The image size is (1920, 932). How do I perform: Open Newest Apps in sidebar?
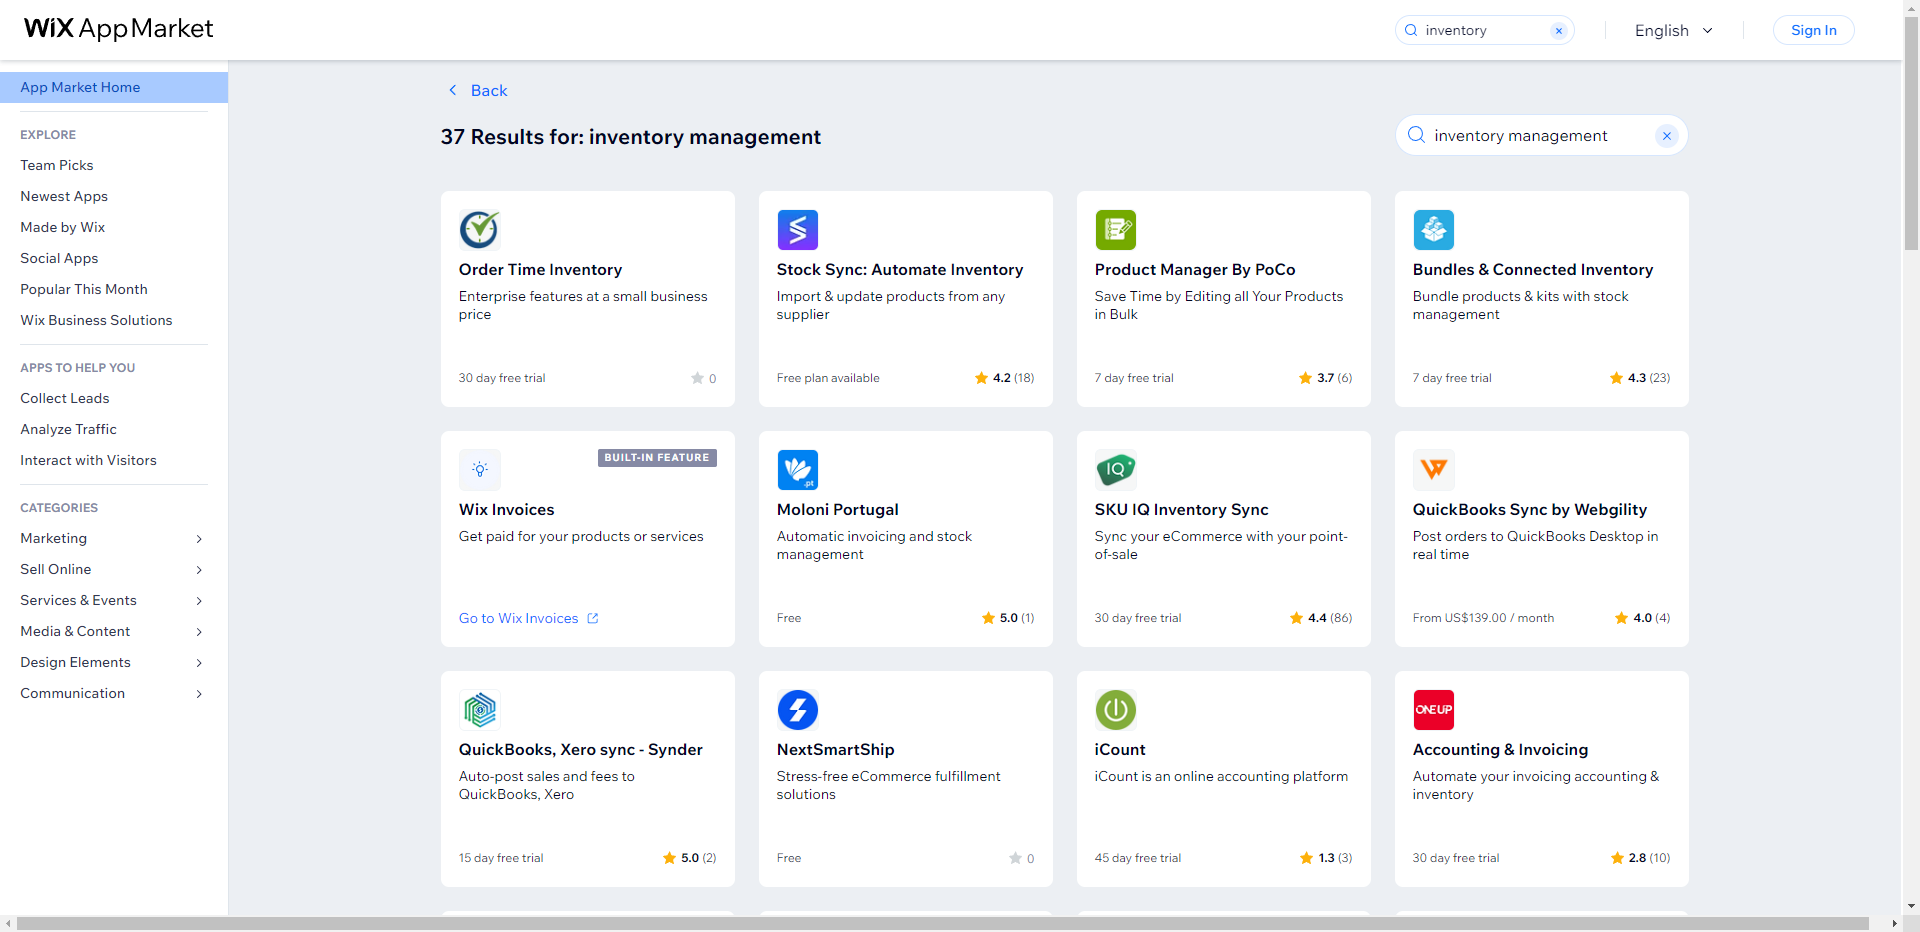(64, 196)
